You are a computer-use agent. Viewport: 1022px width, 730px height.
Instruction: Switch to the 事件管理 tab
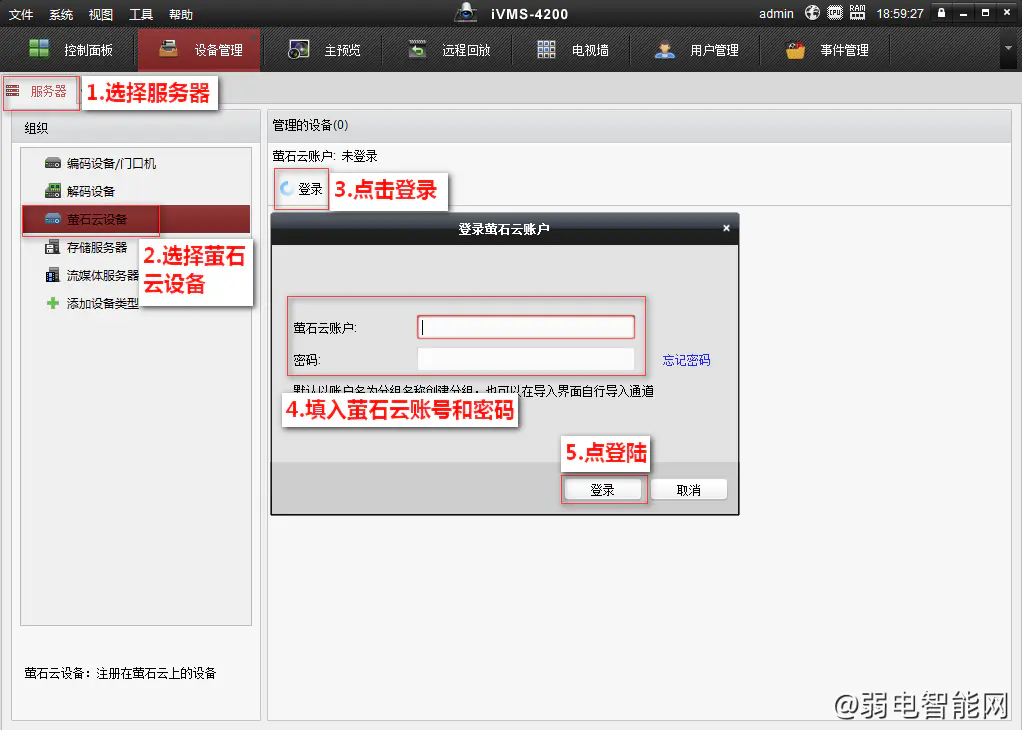[x=826, y=50]
